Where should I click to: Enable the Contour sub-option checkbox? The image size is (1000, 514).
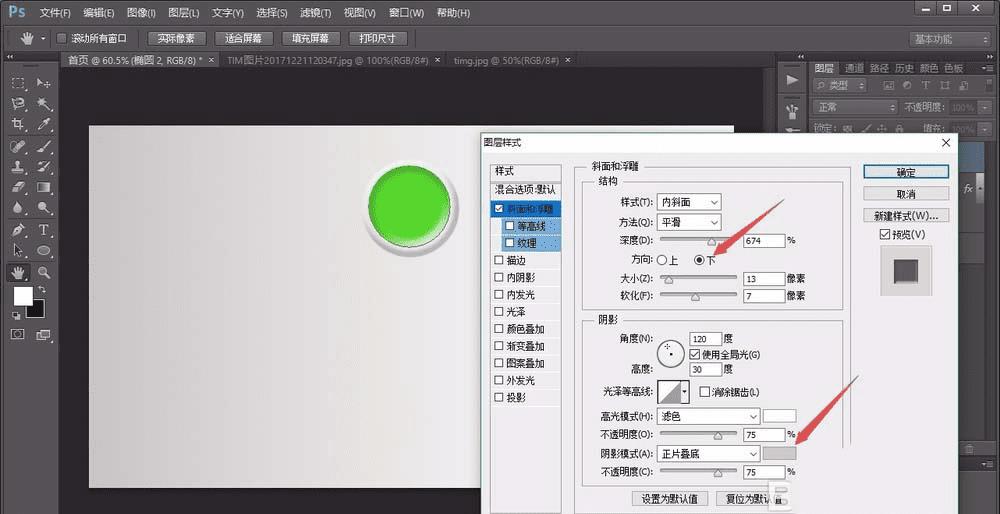510,226
